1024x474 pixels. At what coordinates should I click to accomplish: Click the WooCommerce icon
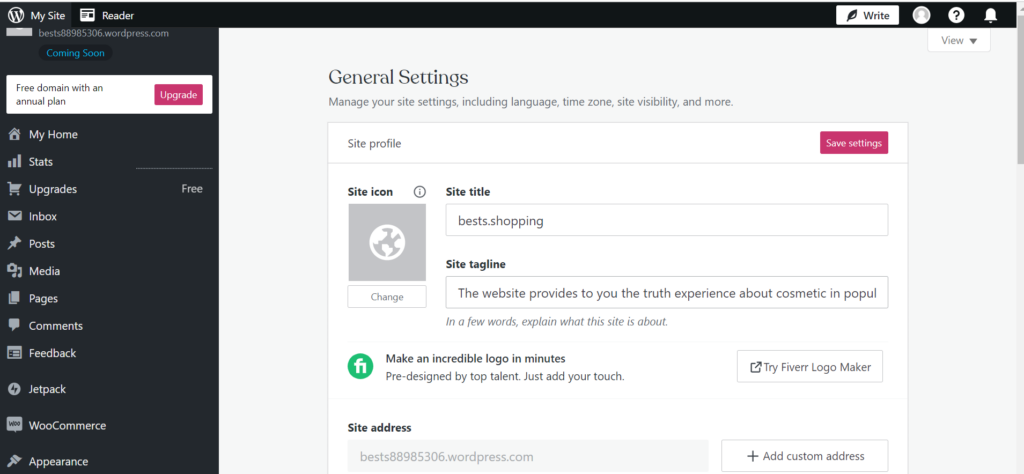tap(14, 425)
